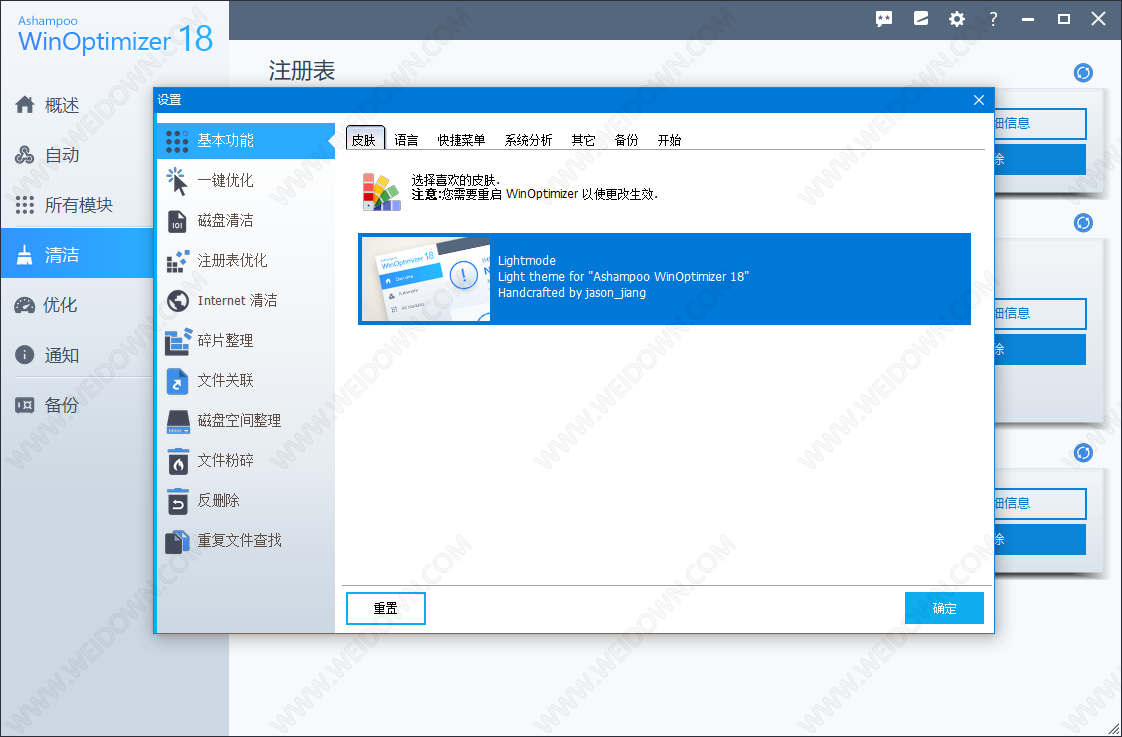This screenshot has height=737, width=1122.
Task: Open the settings gear icon in title bar
Action: coord(957,19)
